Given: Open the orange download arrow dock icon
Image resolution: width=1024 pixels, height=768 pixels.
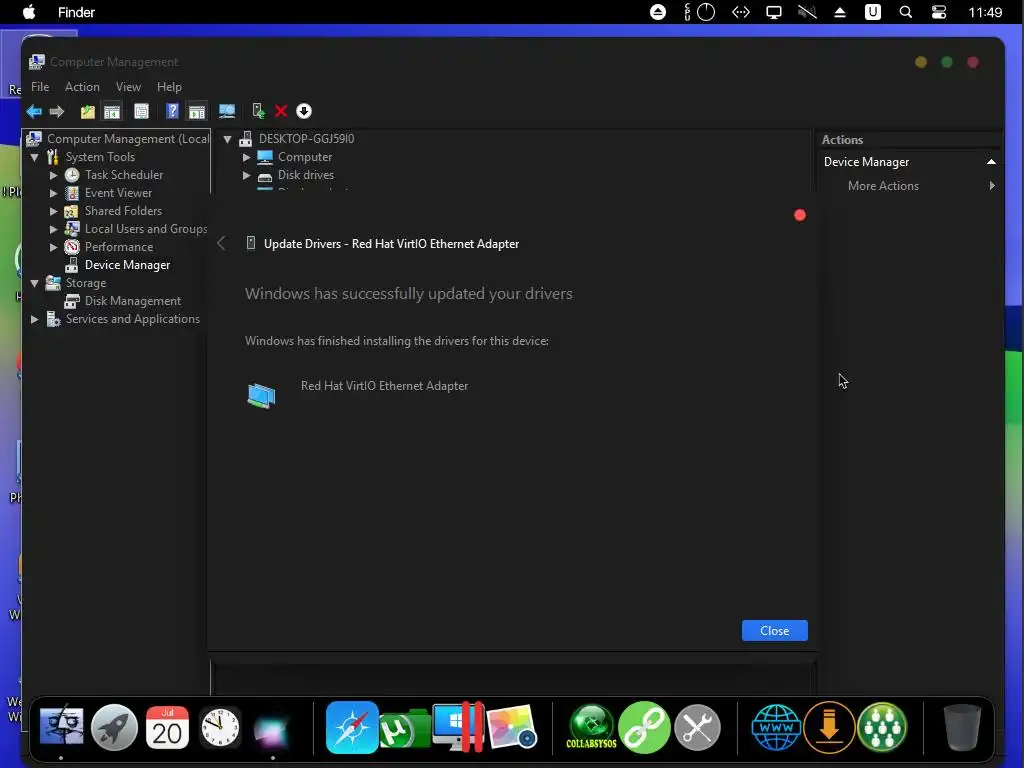Looking at the screenshot, I should pos(829,727).
